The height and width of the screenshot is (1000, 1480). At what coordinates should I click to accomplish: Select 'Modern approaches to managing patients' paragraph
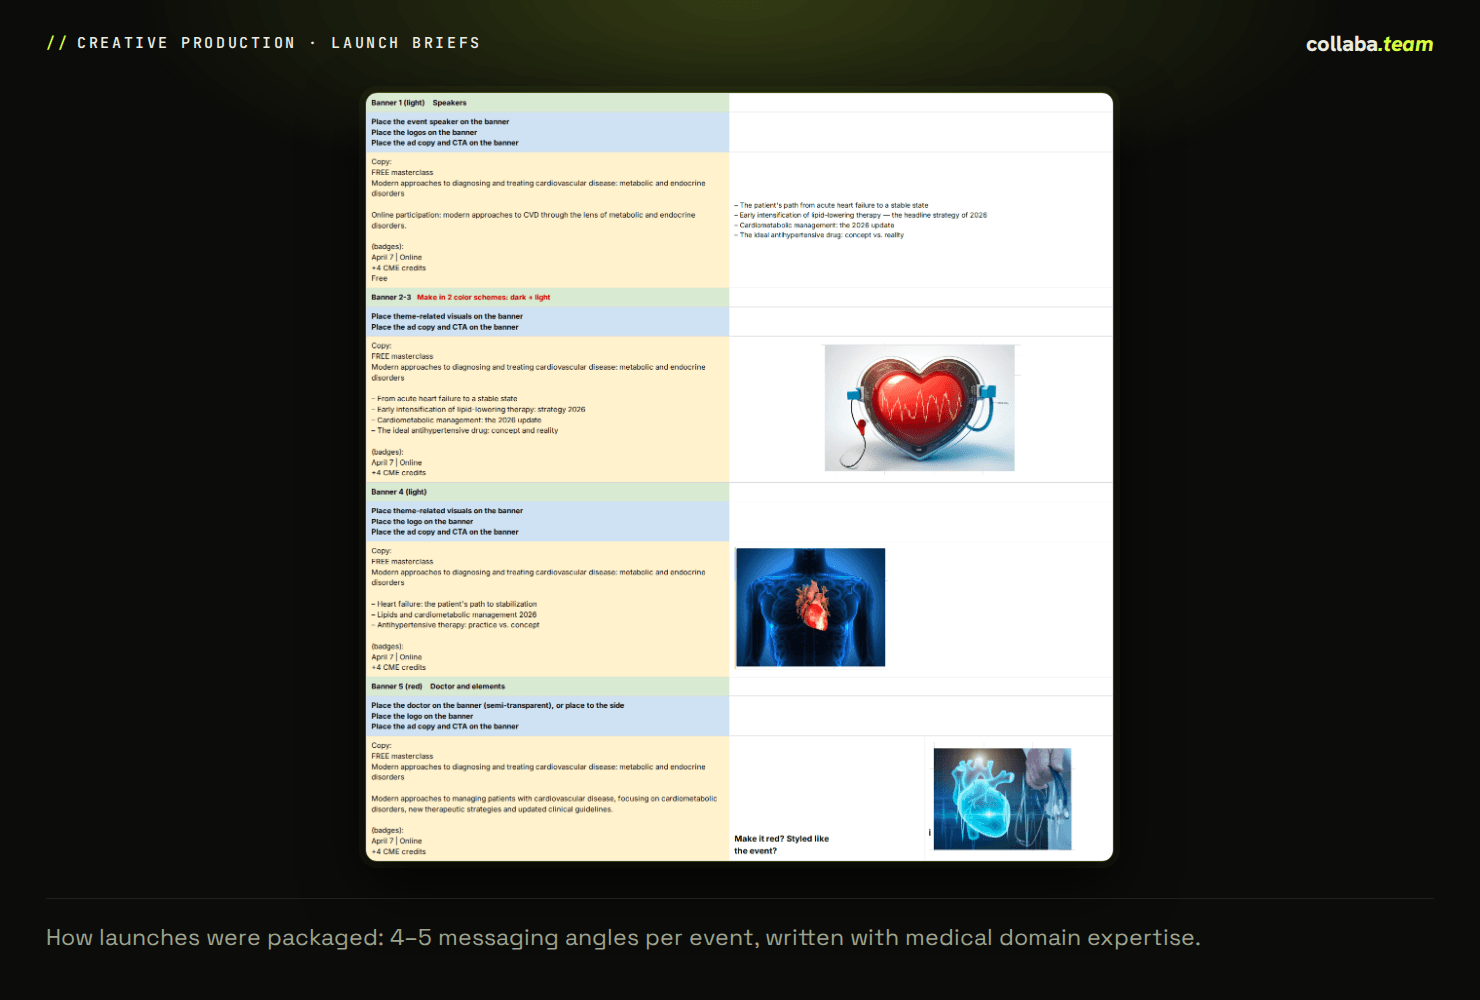544,804
